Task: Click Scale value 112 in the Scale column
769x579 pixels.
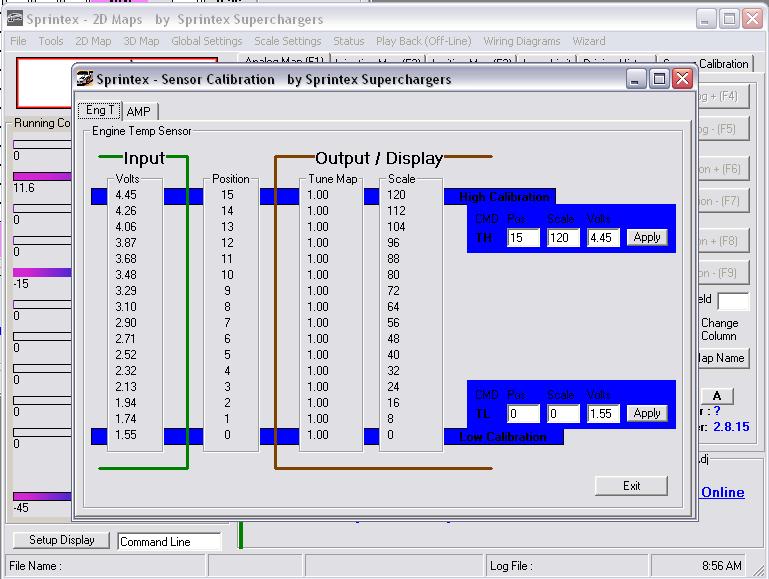Action: pos(396,211)
